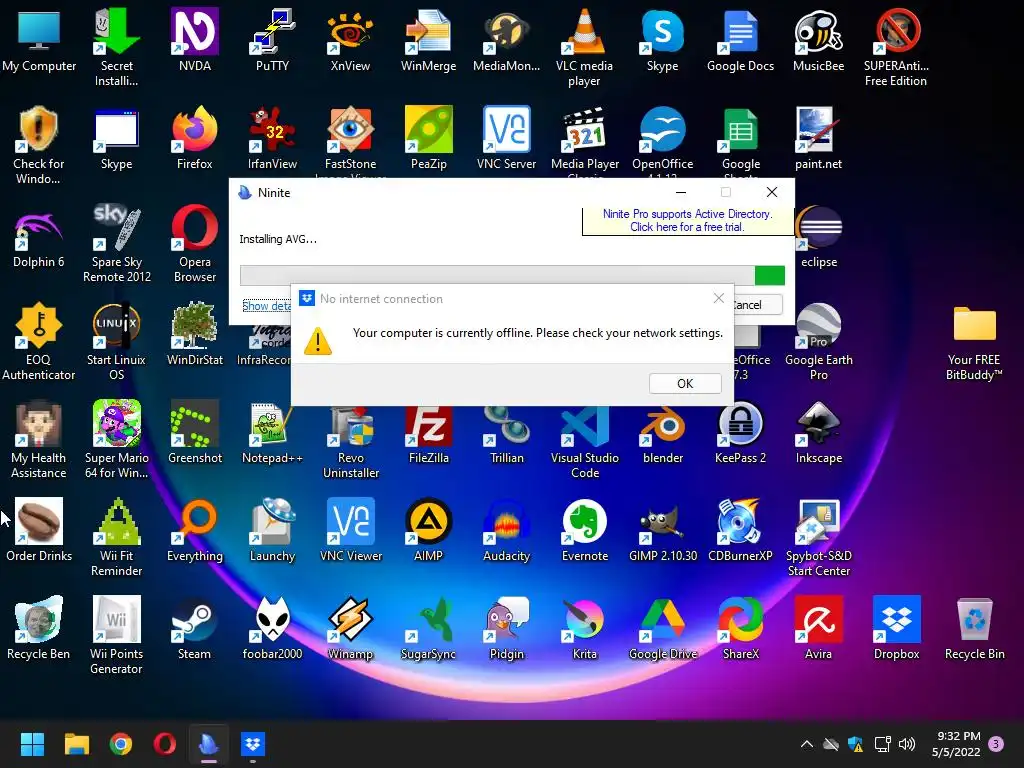Open the PuTTY desktop shortcut
The height and width of the screenshot is (768, 1024).
(272, 39)
